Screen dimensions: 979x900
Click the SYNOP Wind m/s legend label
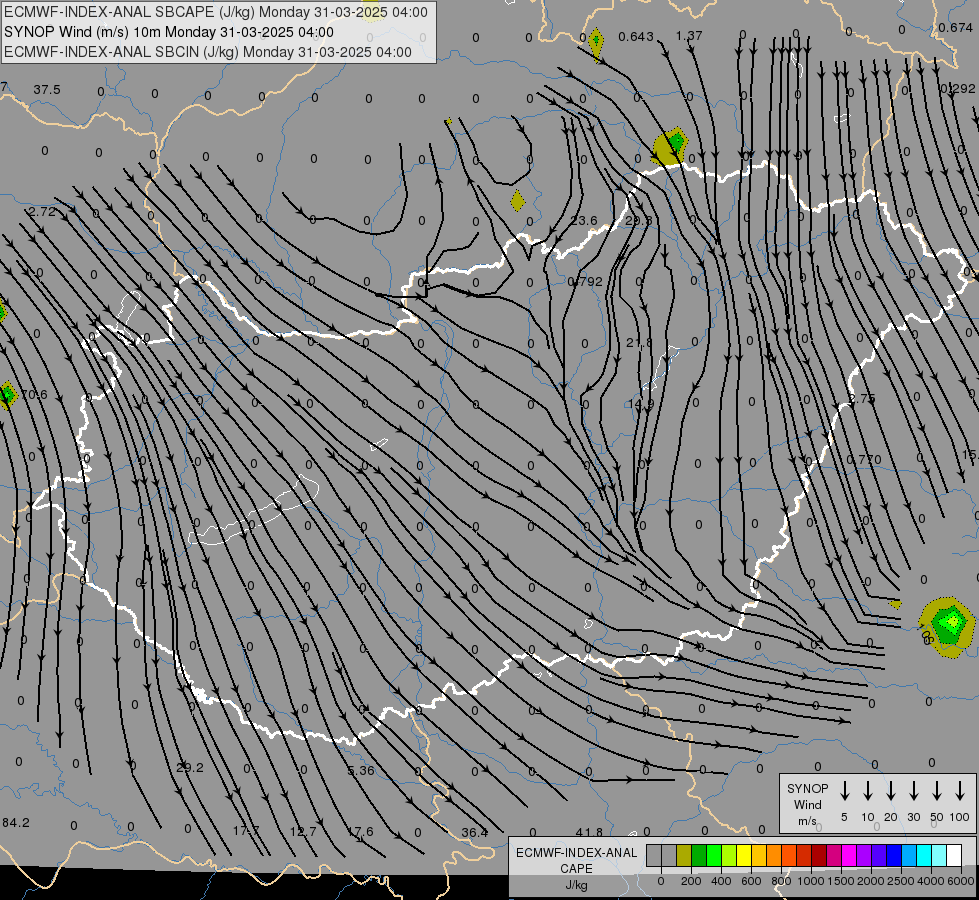click(x=807, y=805)
